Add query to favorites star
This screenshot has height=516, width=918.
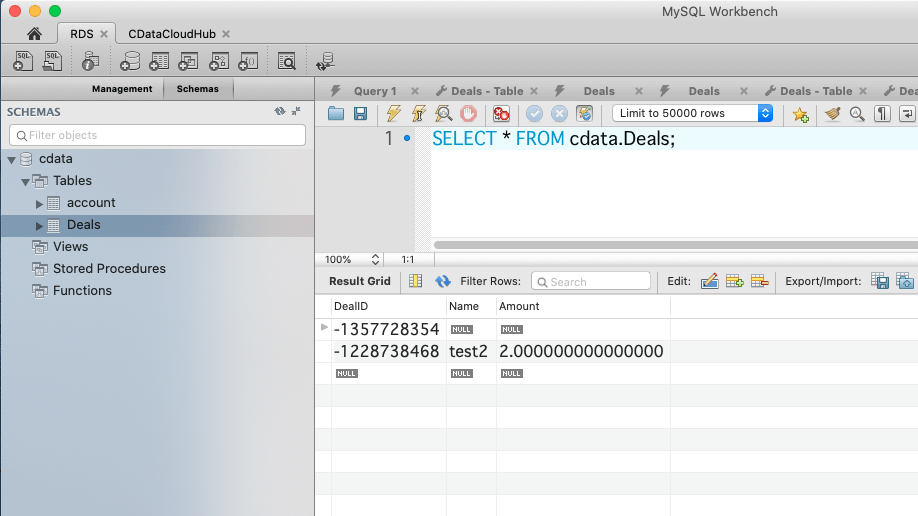[x=800, y=114]
